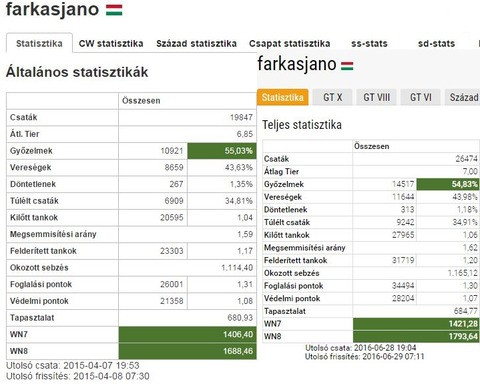Select draws count 313

[407, 209]
